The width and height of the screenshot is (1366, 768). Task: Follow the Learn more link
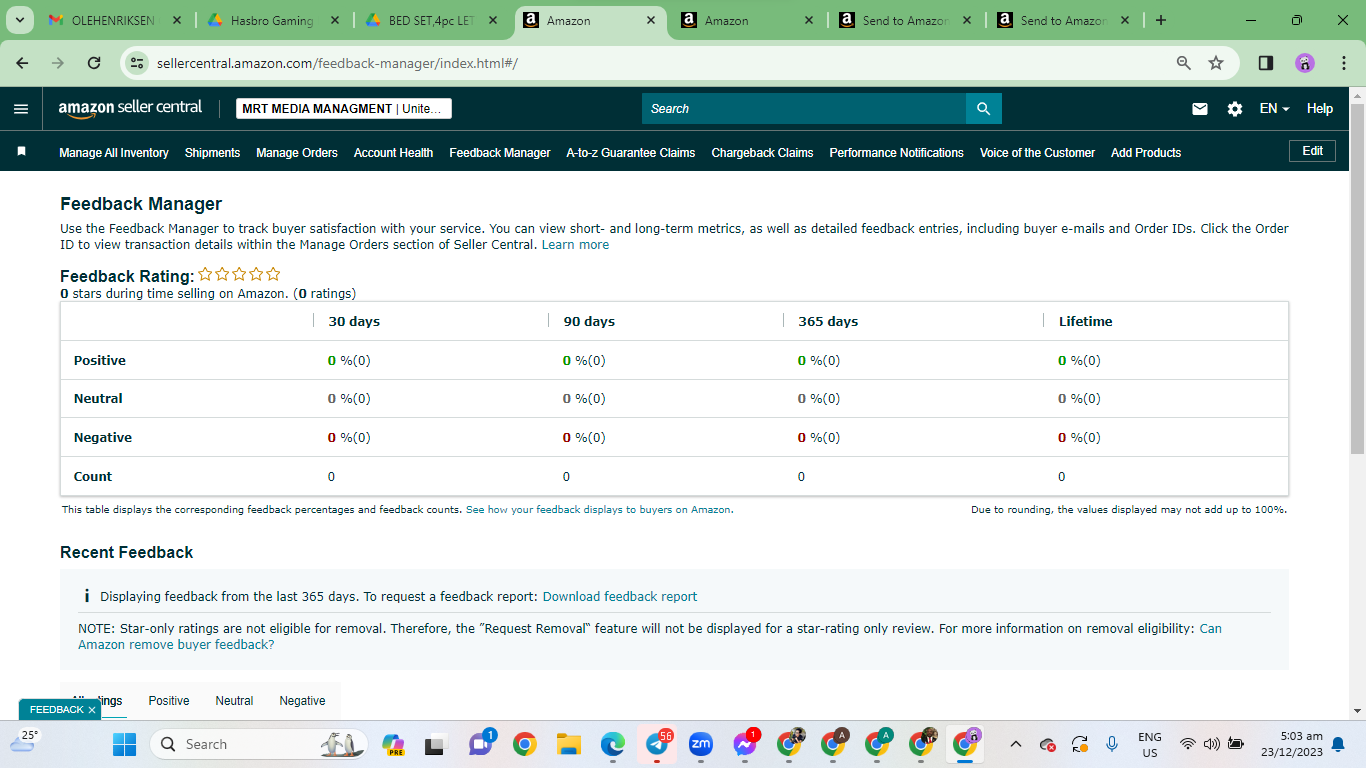click(x=575, y=245)
